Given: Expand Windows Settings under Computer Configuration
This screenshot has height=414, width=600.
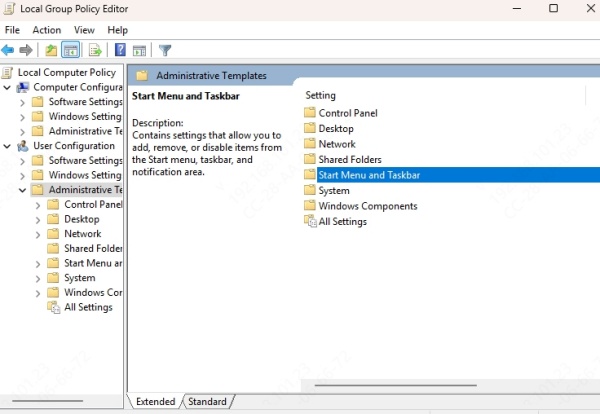Looking at the screenshot, I should (22, 117).
